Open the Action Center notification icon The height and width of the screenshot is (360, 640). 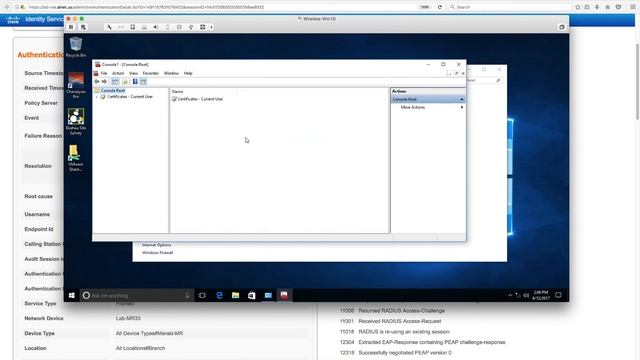pyautogui.click(x=558, y=295)
